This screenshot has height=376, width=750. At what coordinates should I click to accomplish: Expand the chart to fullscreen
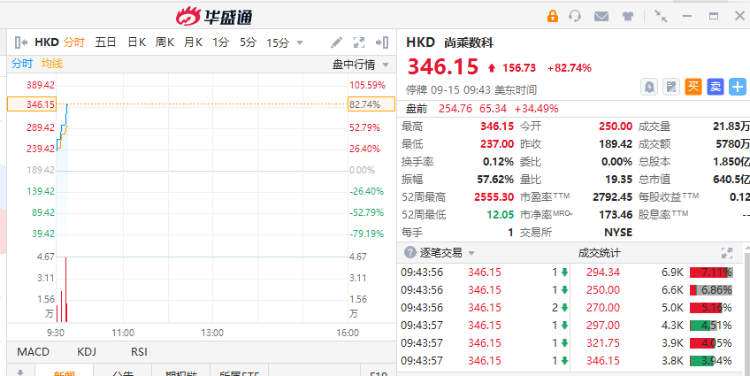(x=359, y=43)
